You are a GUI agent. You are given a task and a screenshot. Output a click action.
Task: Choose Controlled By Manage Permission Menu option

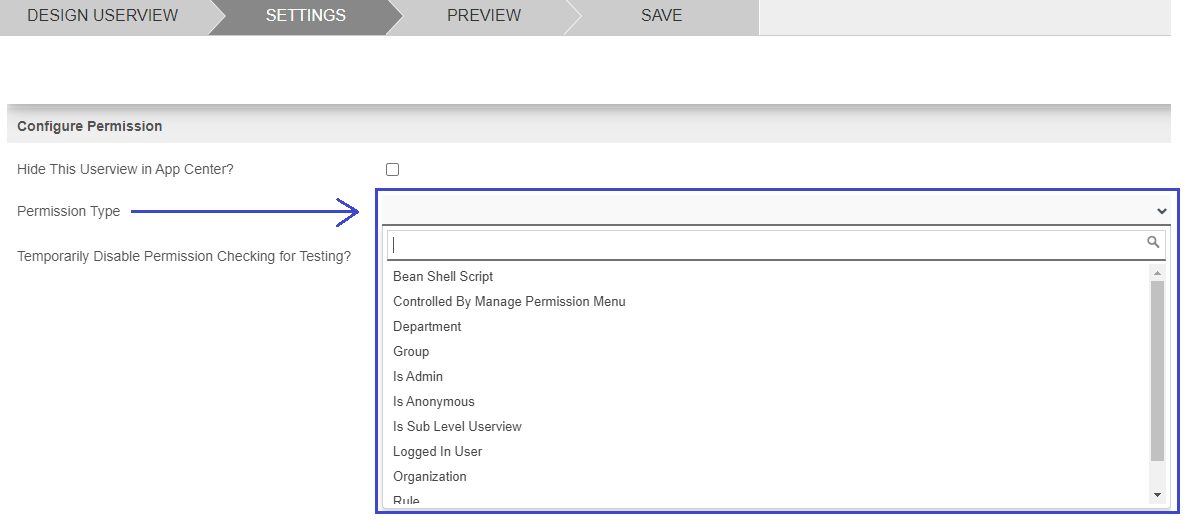point(509,302)
